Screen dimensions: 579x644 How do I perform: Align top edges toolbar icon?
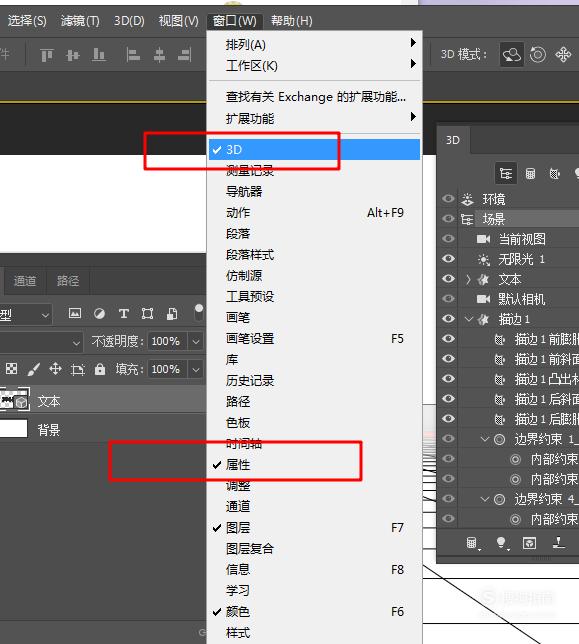click(x=47, y=55)
